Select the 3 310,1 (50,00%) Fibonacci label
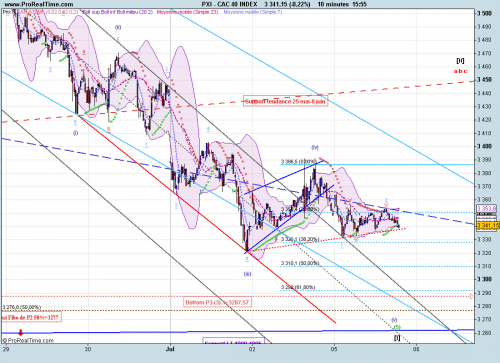Screen dimensions: 500x363 [x=300, y=263]
